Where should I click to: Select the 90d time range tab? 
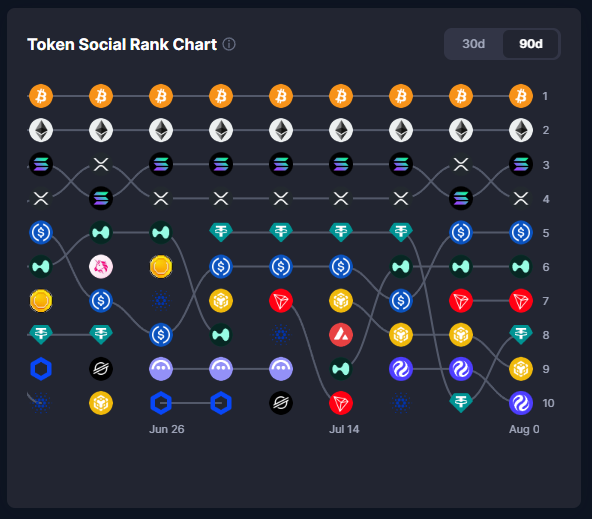coord(530,44)
